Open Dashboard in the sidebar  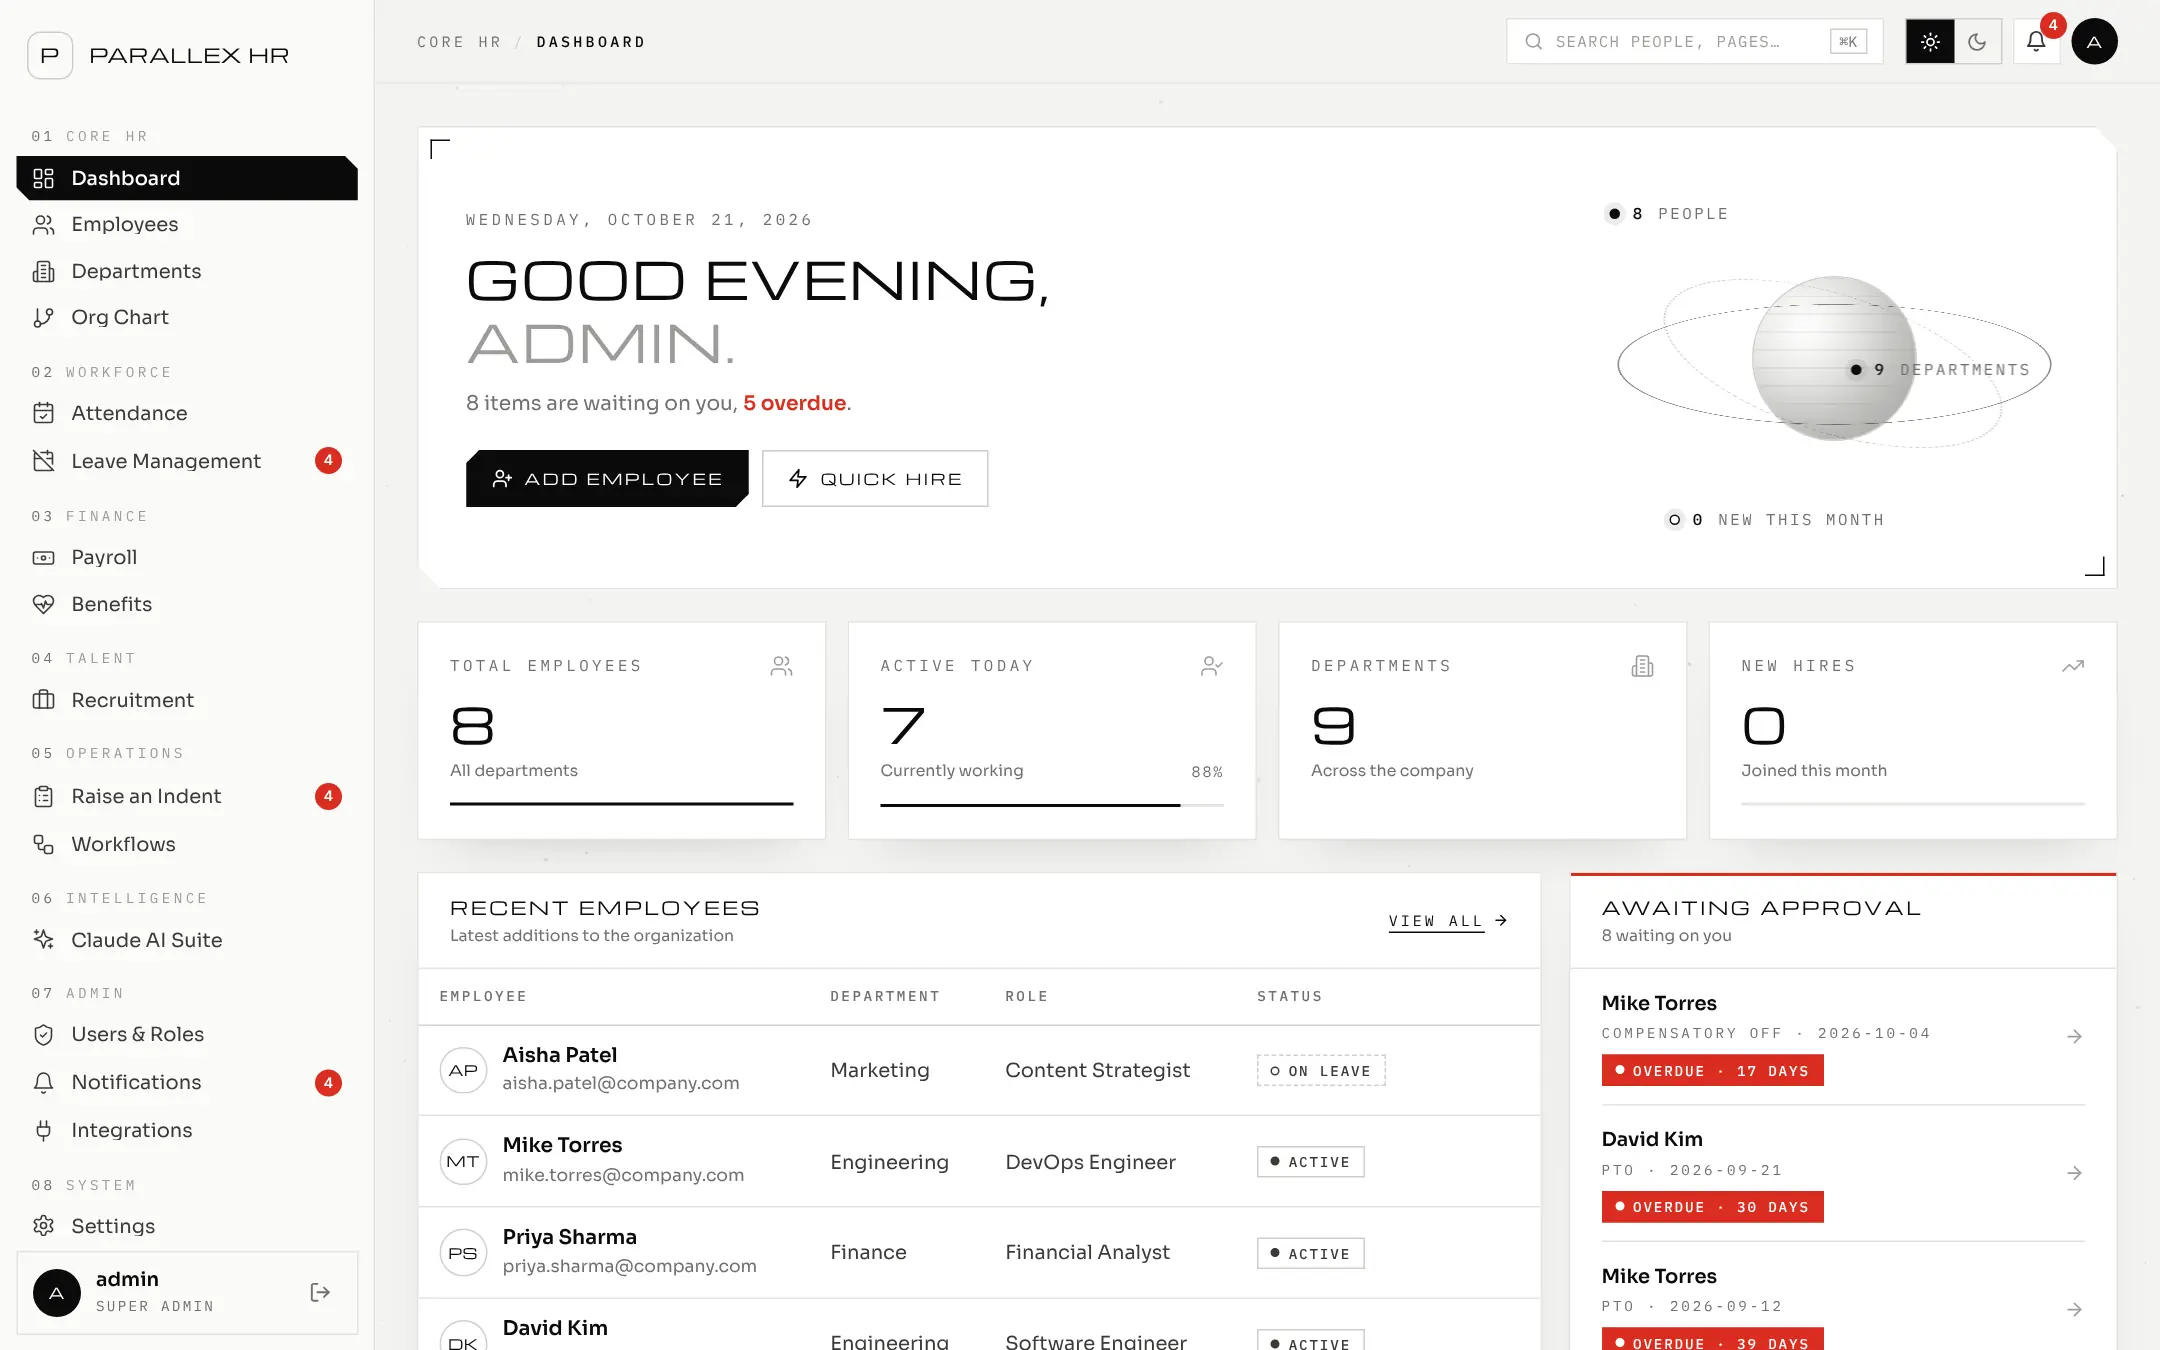tap(187, 178)
